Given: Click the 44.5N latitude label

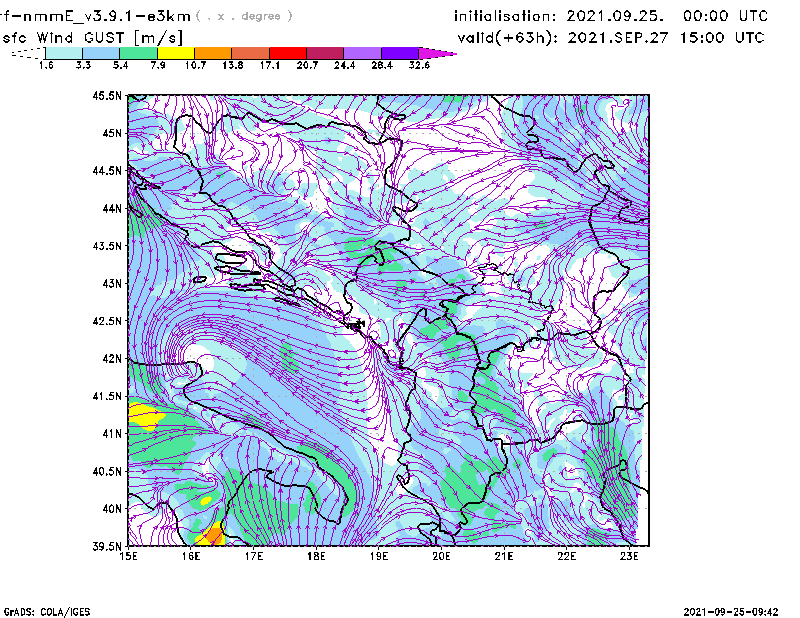Looking at the screenshot, I should point(107,170).
